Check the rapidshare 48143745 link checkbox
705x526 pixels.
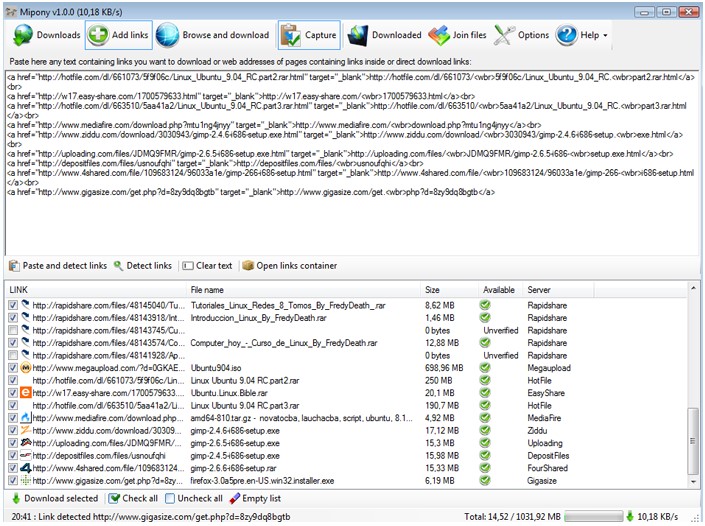click(13, 330)
